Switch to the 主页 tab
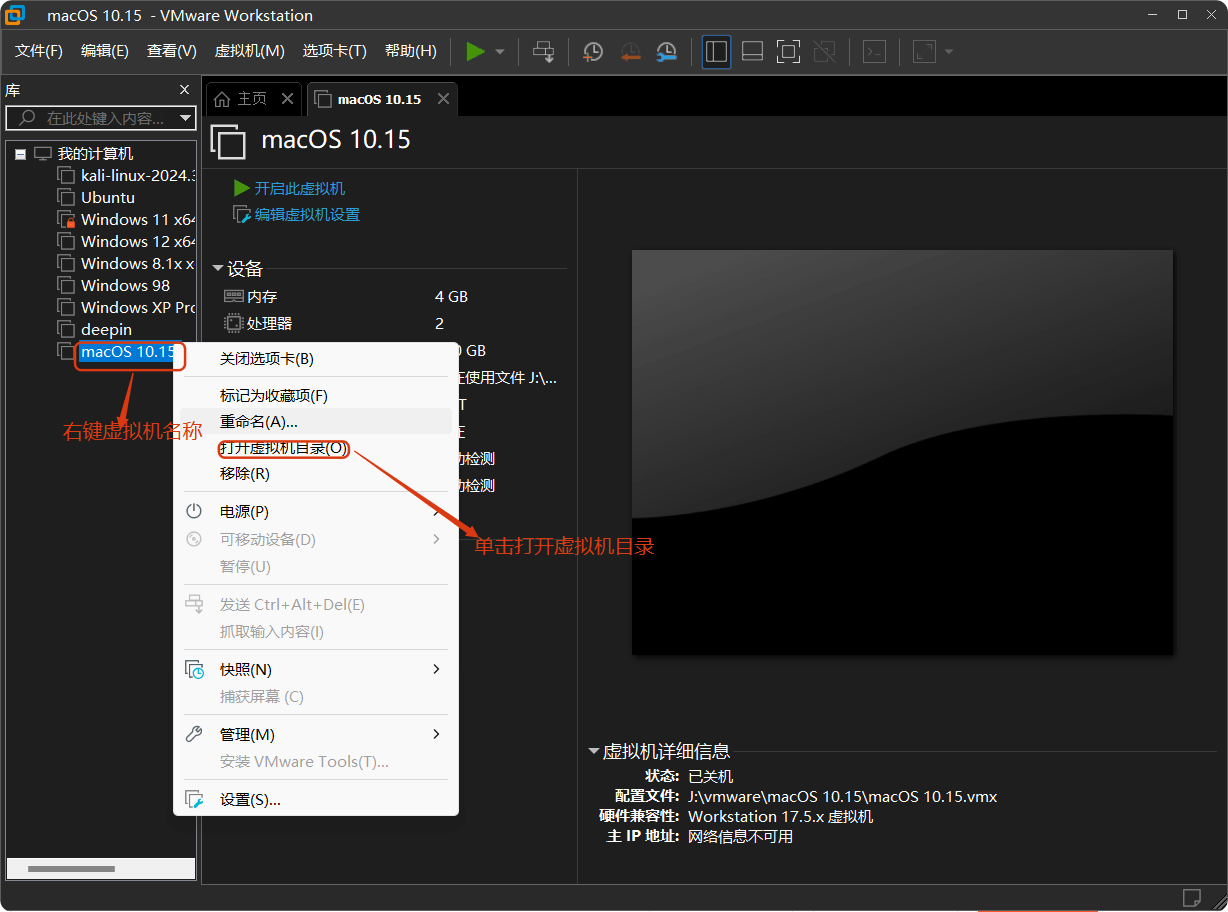 [248, 98]
